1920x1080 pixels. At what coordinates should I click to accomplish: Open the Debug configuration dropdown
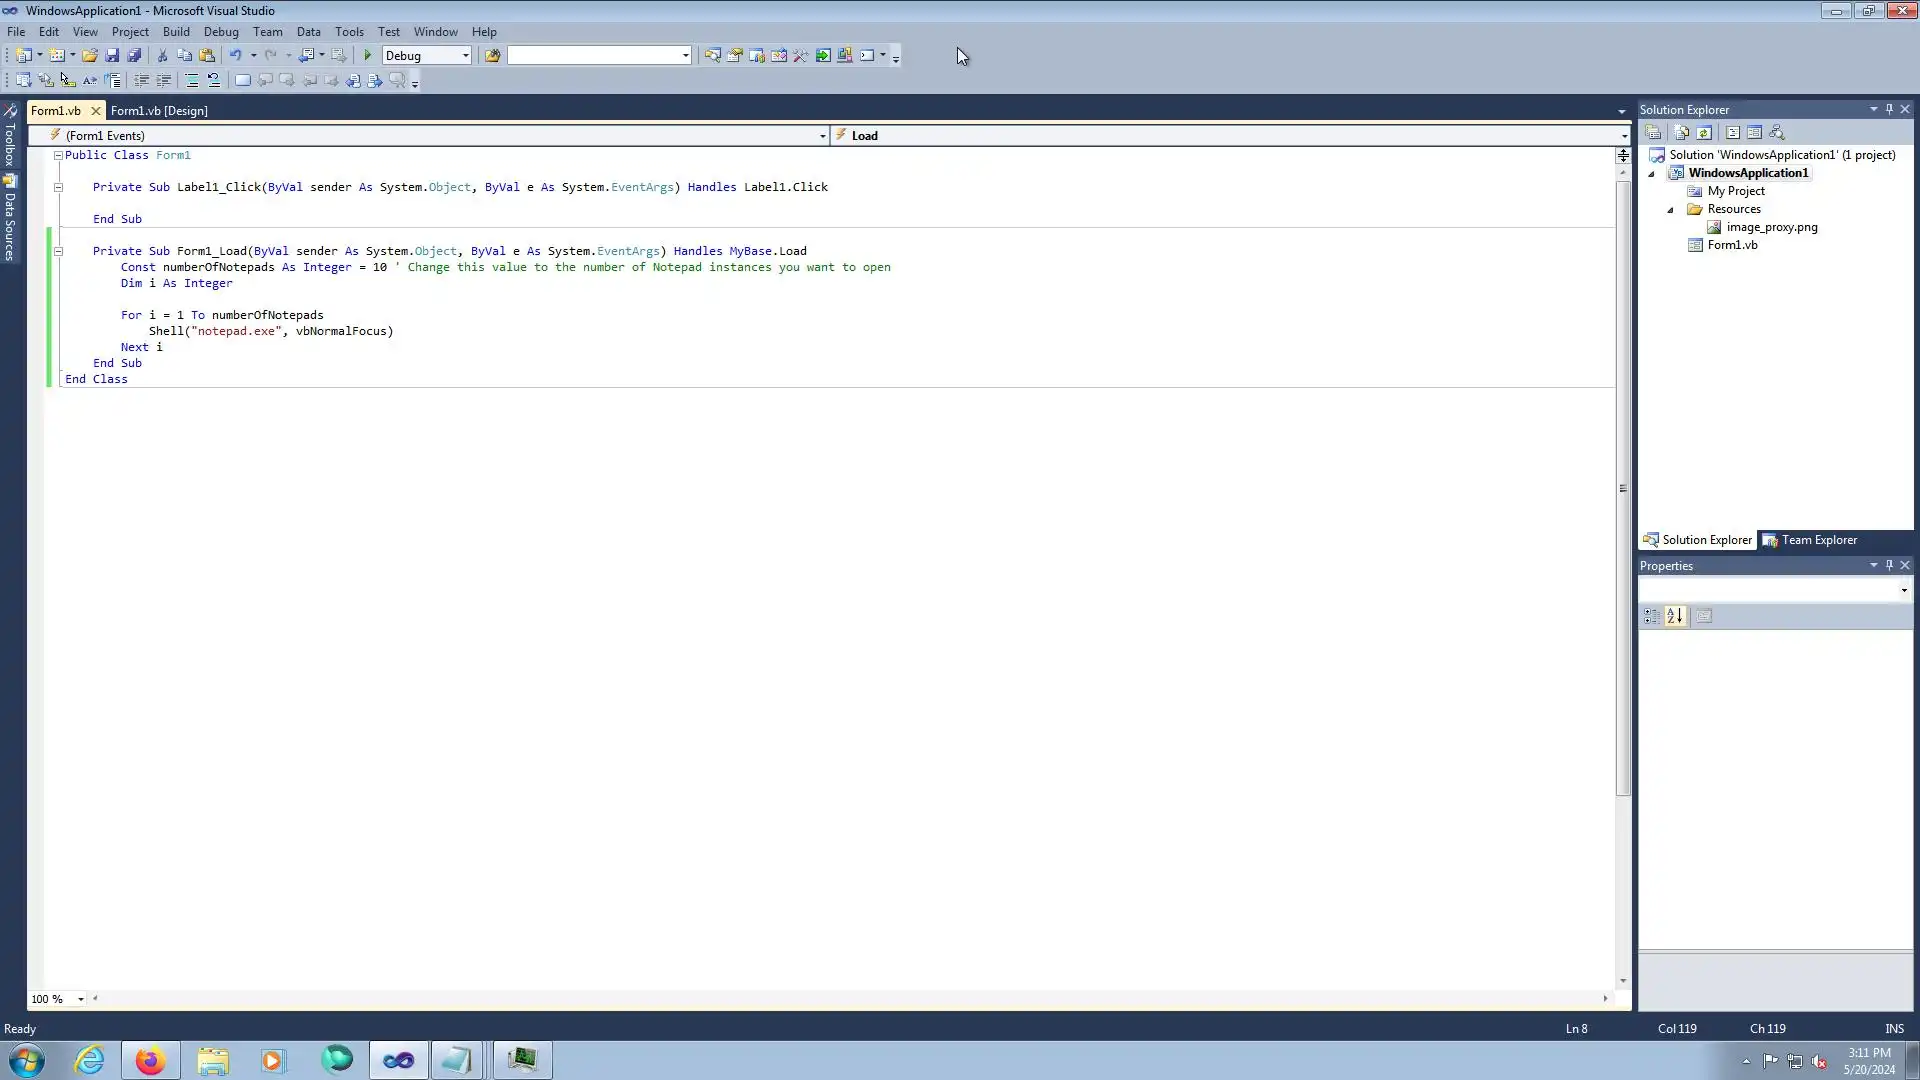pyautogui.click(x=465, y=56)
